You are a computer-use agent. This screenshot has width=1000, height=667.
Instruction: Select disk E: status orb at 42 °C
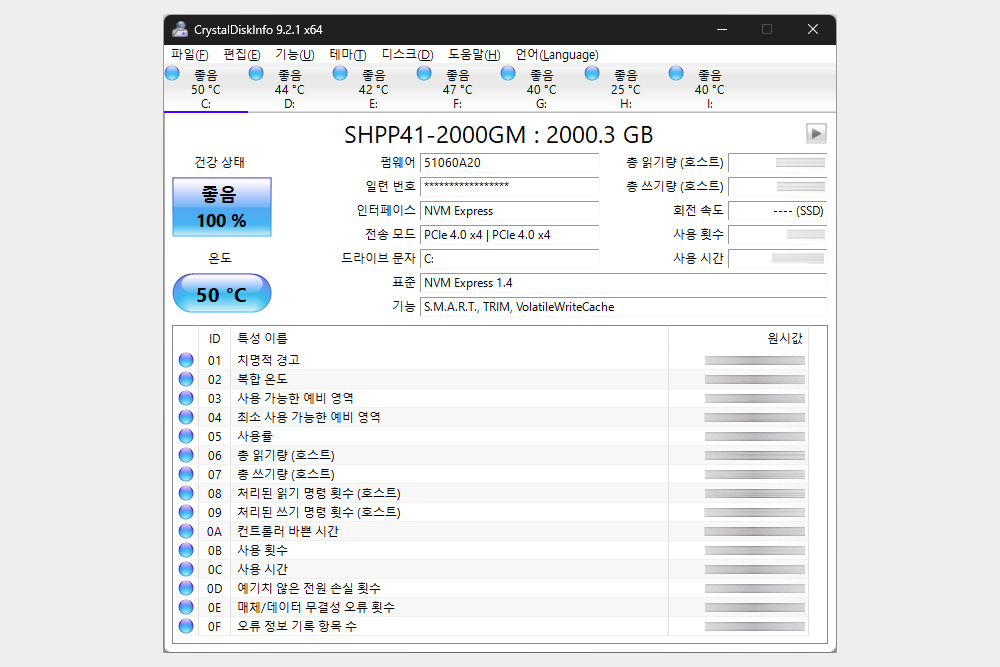tap(341, 73)
